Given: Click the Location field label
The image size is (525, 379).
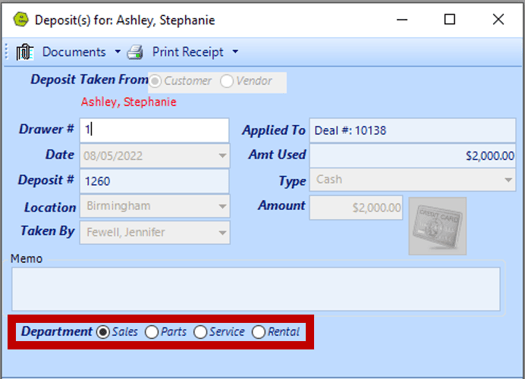Looking at the screenshot, I should pyautogui.click(x=50, y=207).
